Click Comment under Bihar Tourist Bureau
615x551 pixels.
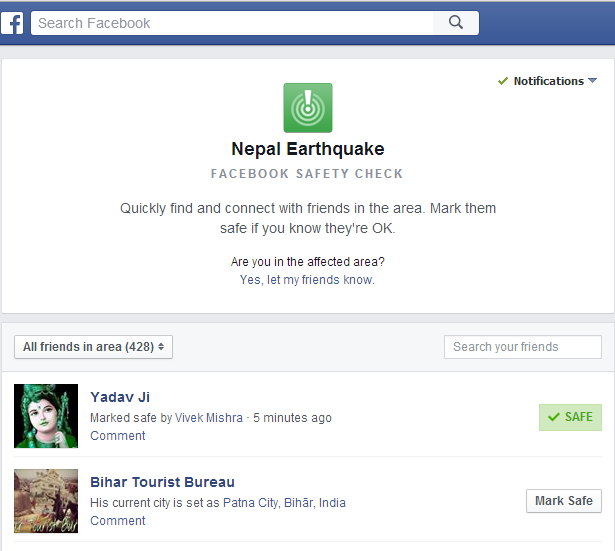[x=118, y=521]
